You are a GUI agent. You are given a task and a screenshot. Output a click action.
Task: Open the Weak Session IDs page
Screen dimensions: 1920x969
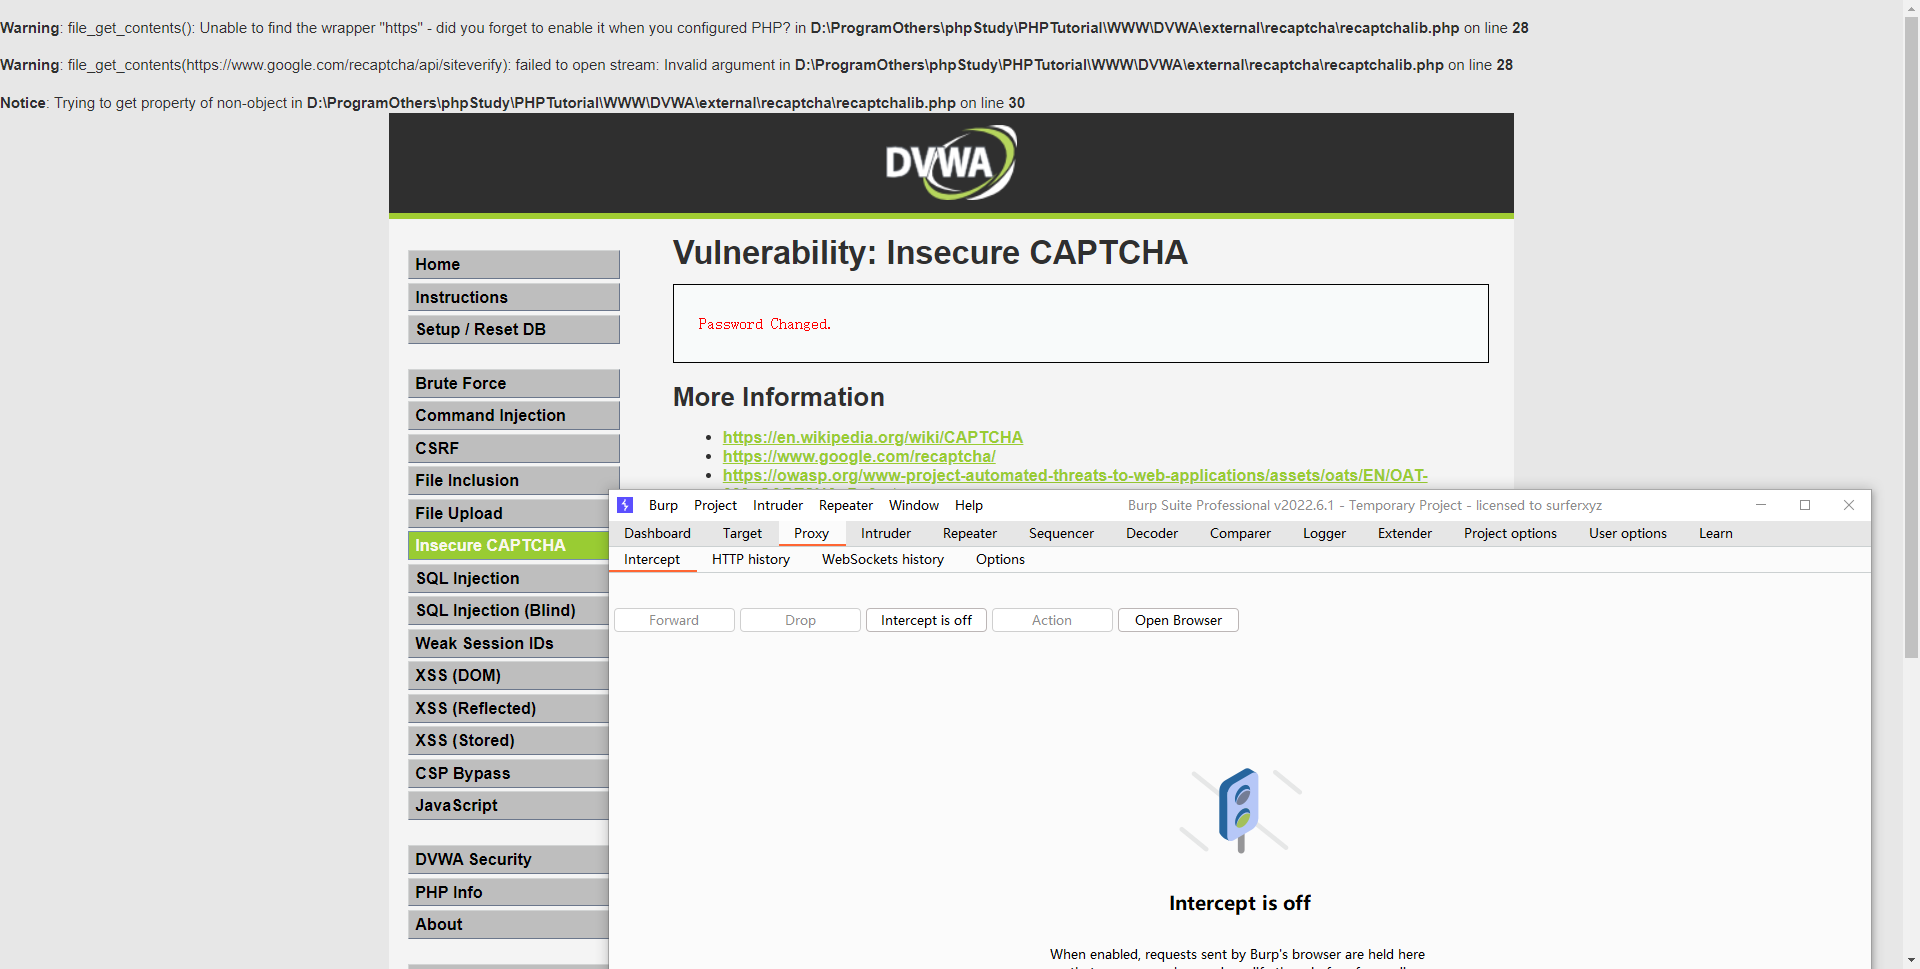click(508, 643)
